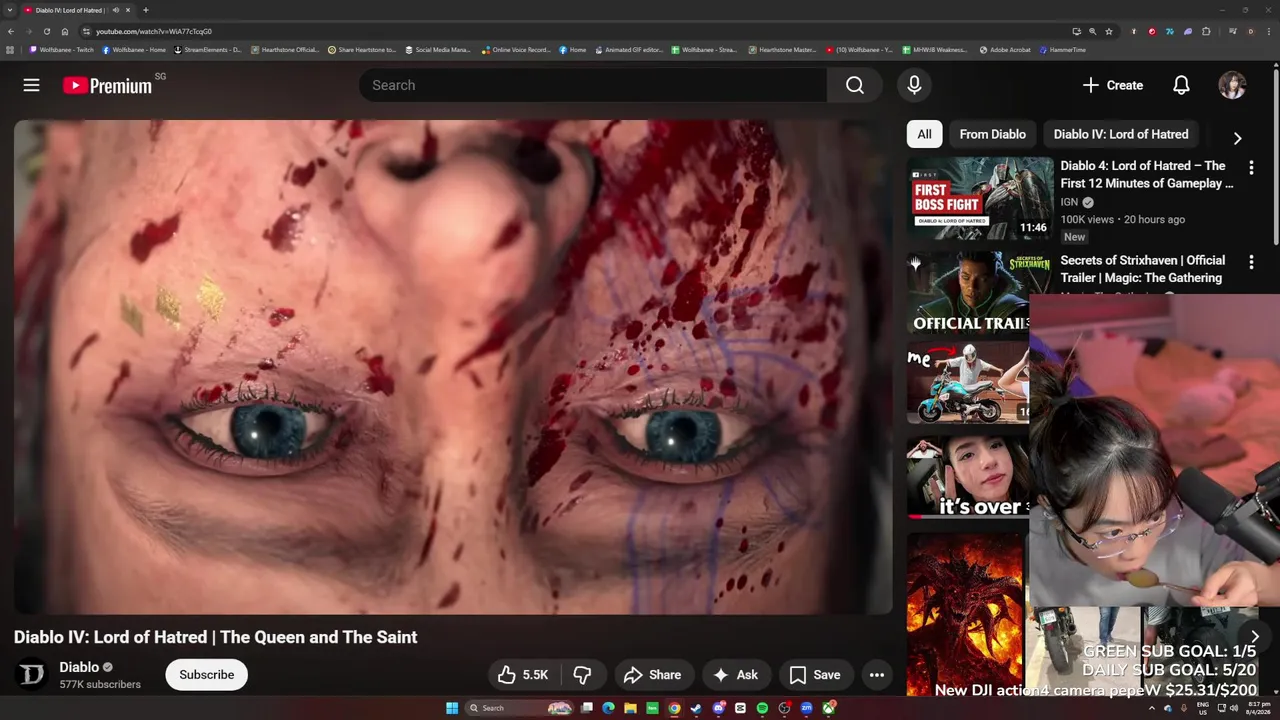Open the Adobe Acrobat bookmark

(1005, 49)
